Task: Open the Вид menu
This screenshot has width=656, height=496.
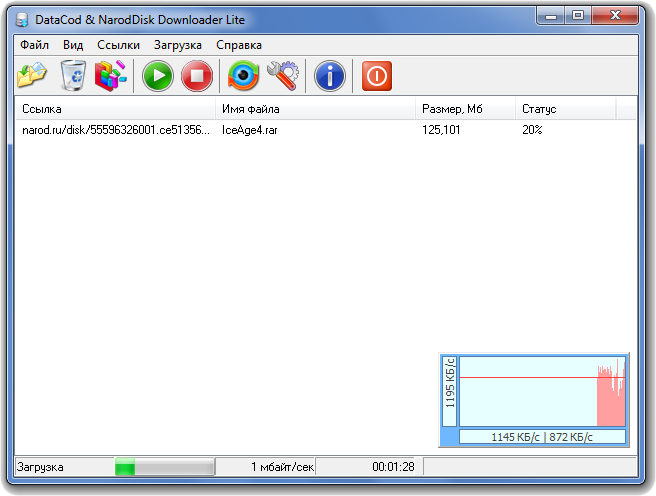Action: pyautogui.click(x=73, y=45)
